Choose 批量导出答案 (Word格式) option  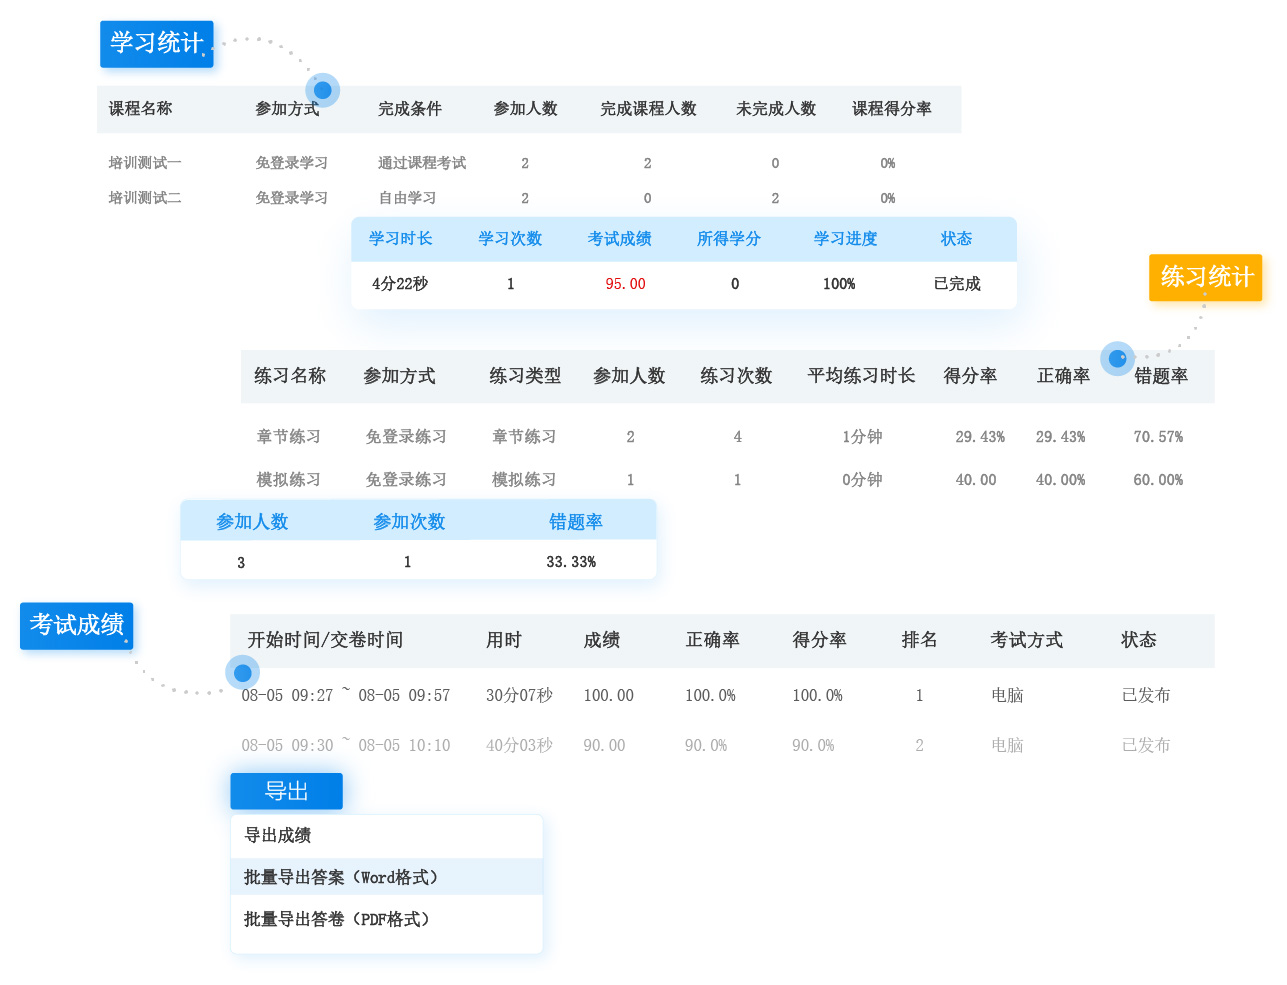click(341, 877)
